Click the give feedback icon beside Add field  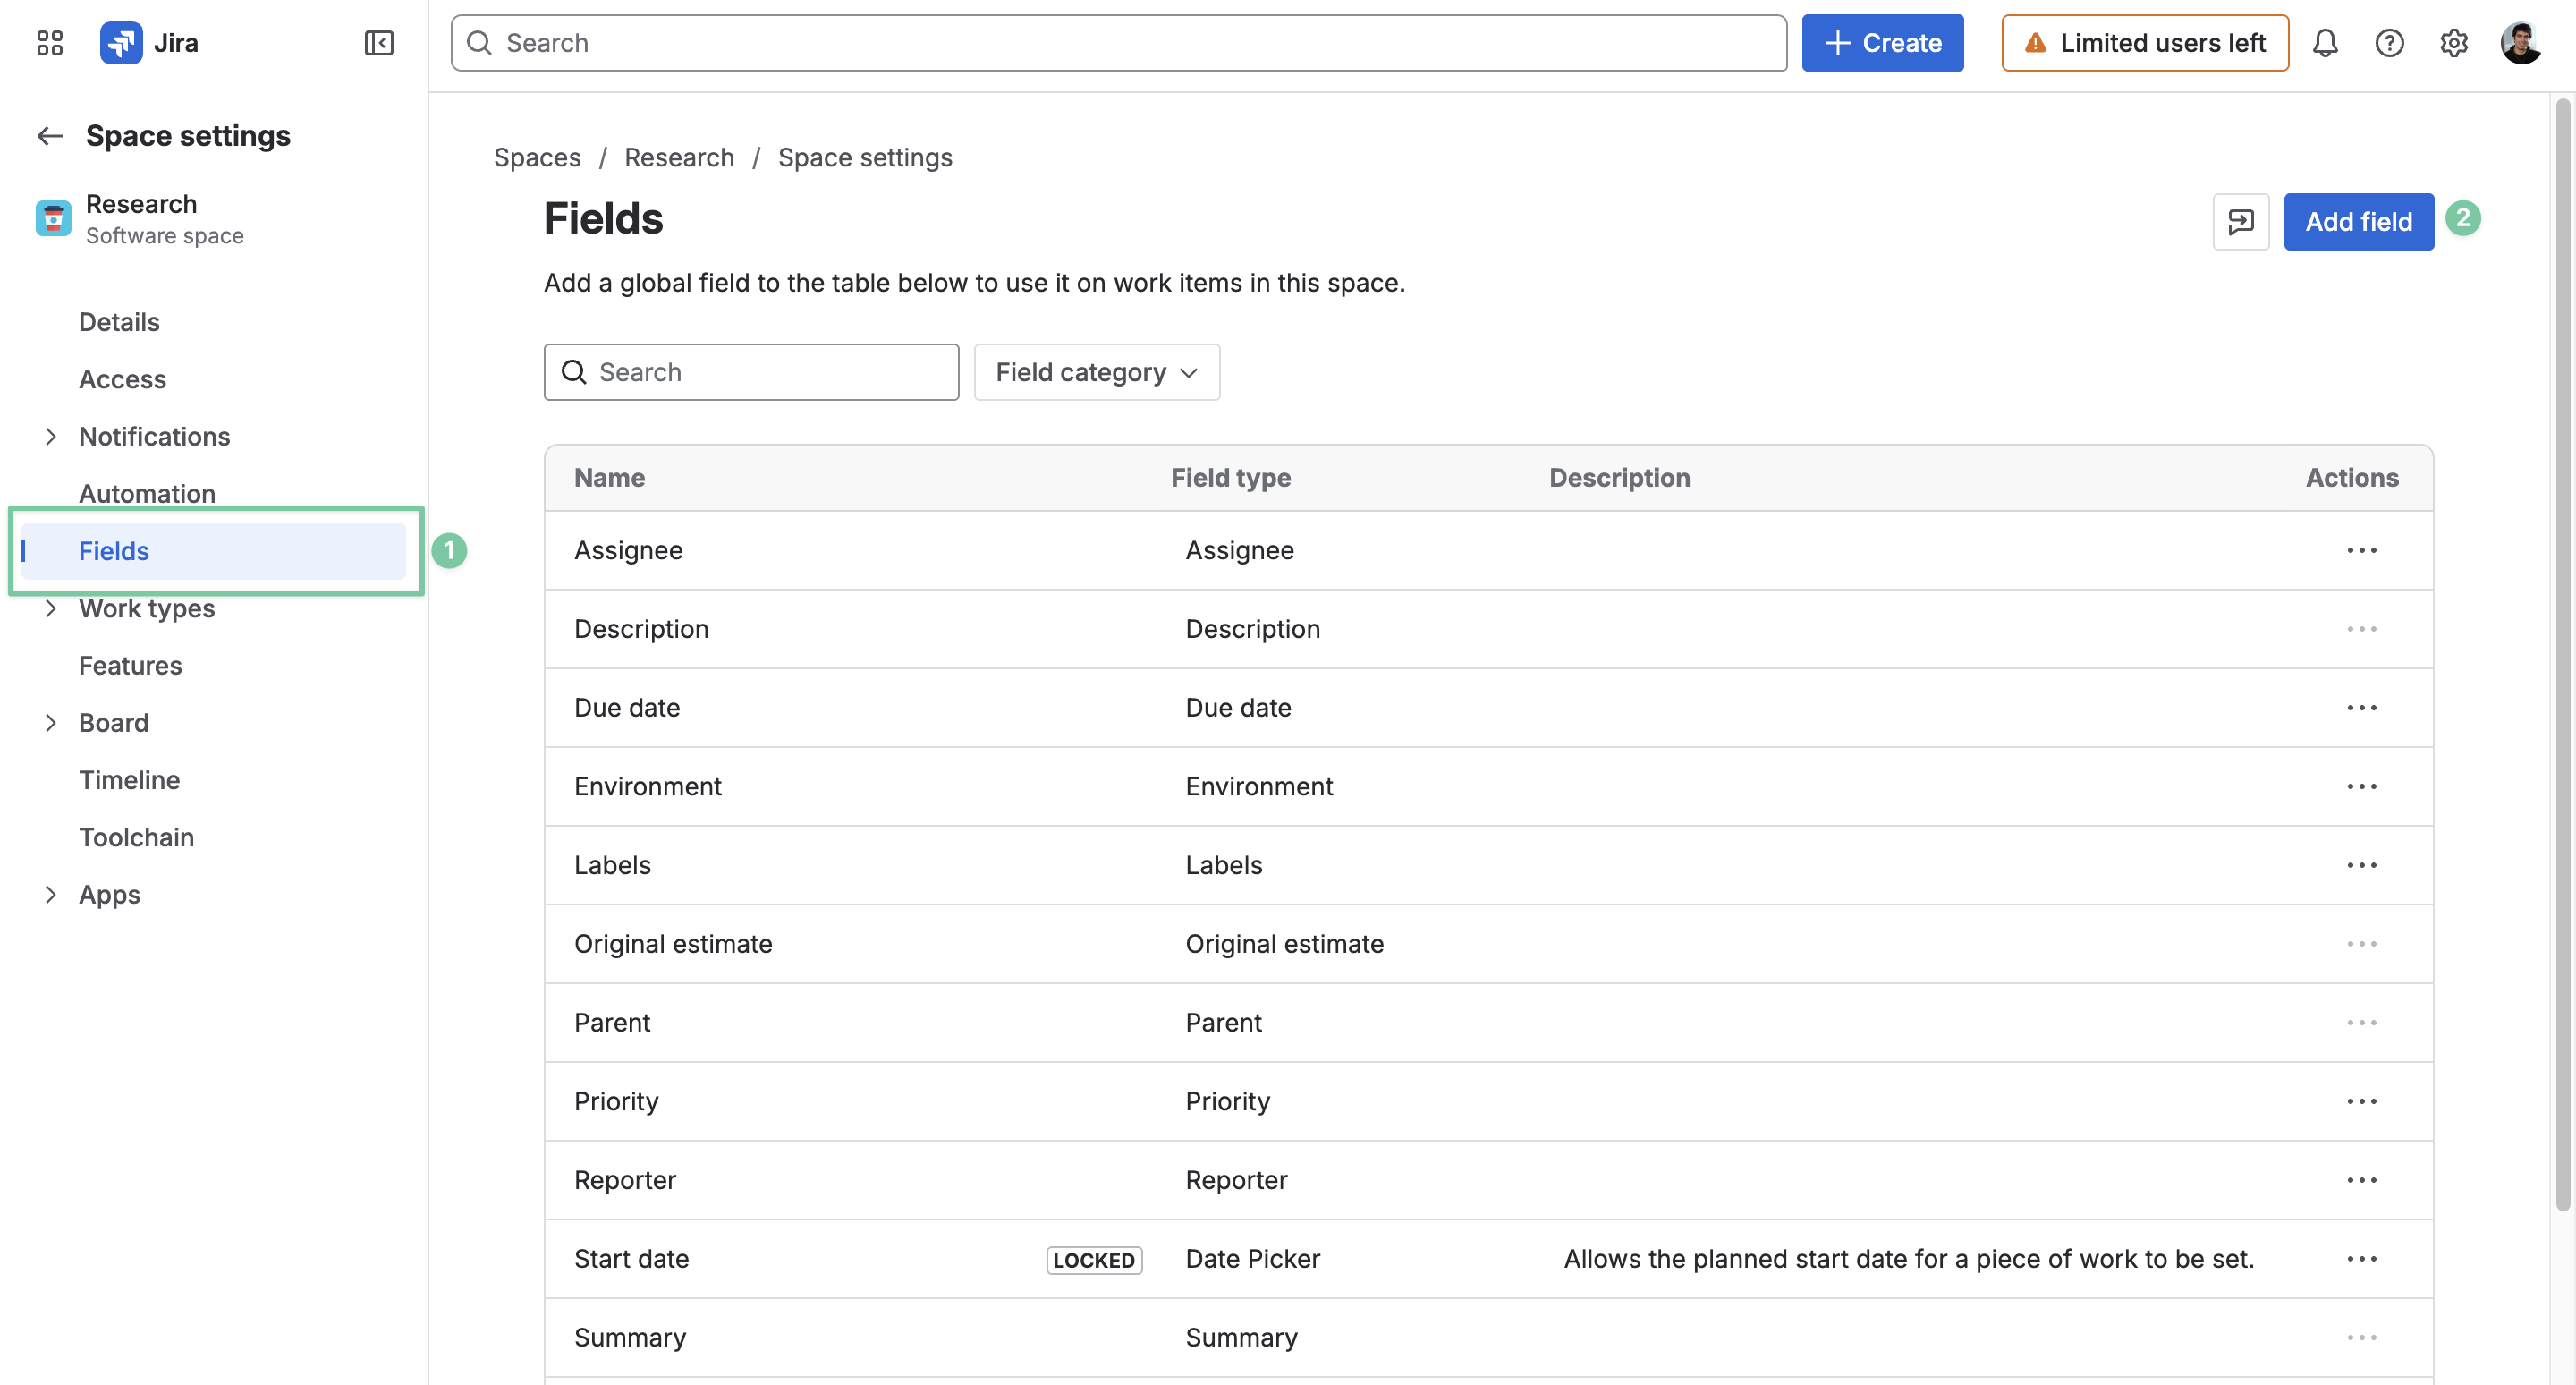(x=2241, y=221)
